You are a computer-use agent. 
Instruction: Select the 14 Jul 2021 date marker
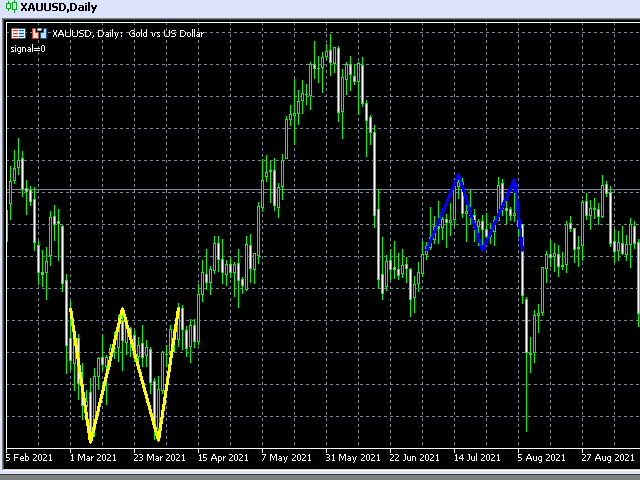[478, 458]
